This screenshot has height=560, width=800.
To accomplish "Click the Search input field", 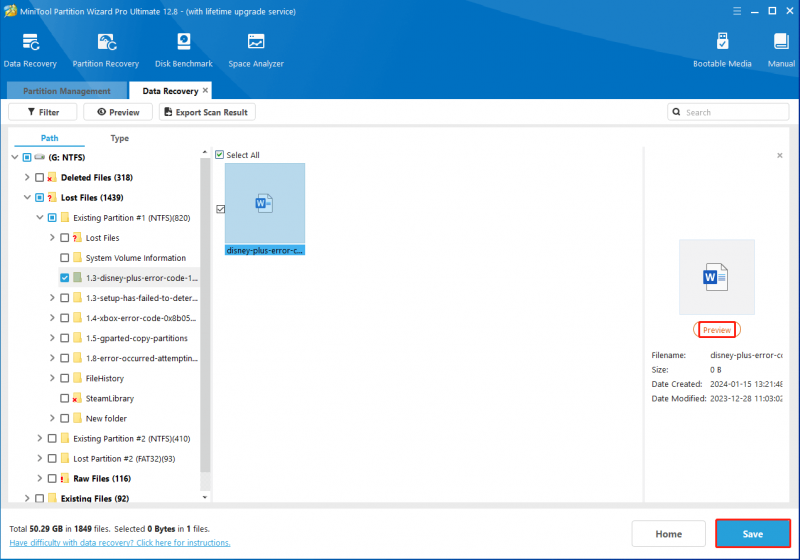I will tap(728, 112).
